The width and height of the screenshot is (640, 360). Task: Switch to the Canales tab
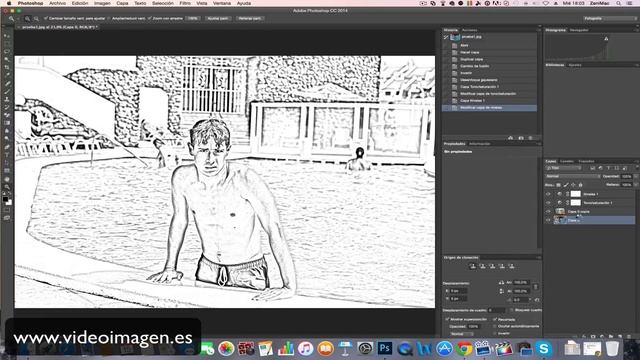pyautogui.click(x=567, y=161)
